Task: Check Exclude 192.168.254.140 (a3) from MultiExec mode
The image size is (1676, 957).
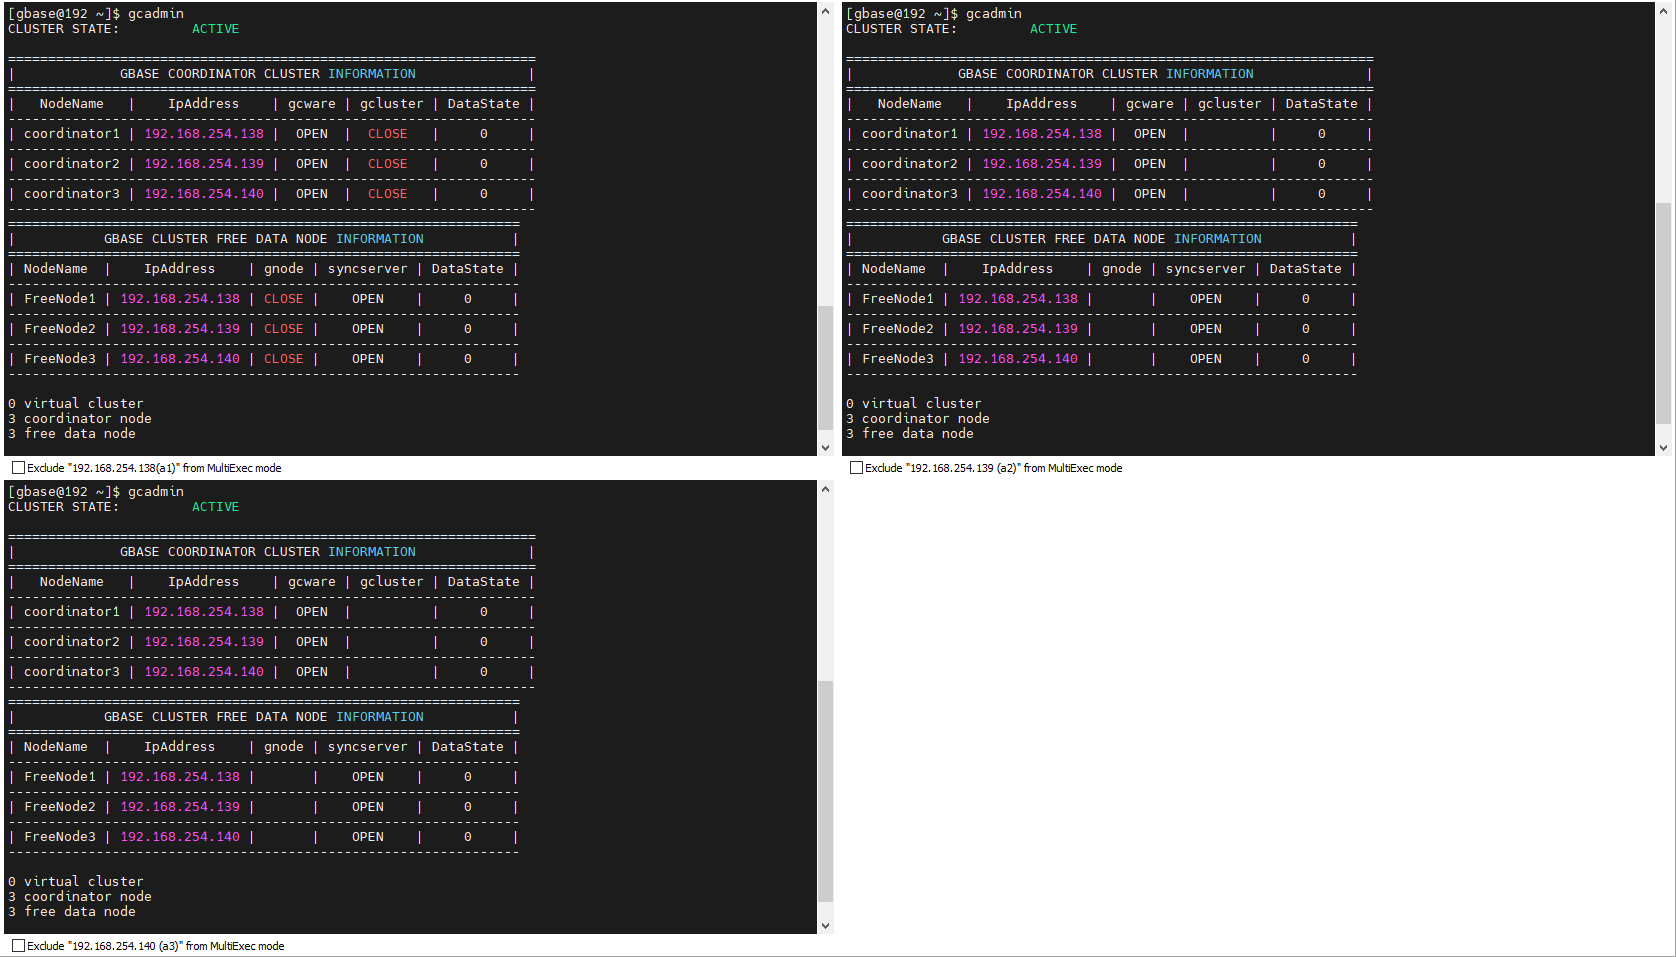Action: [x=18, y=946]
